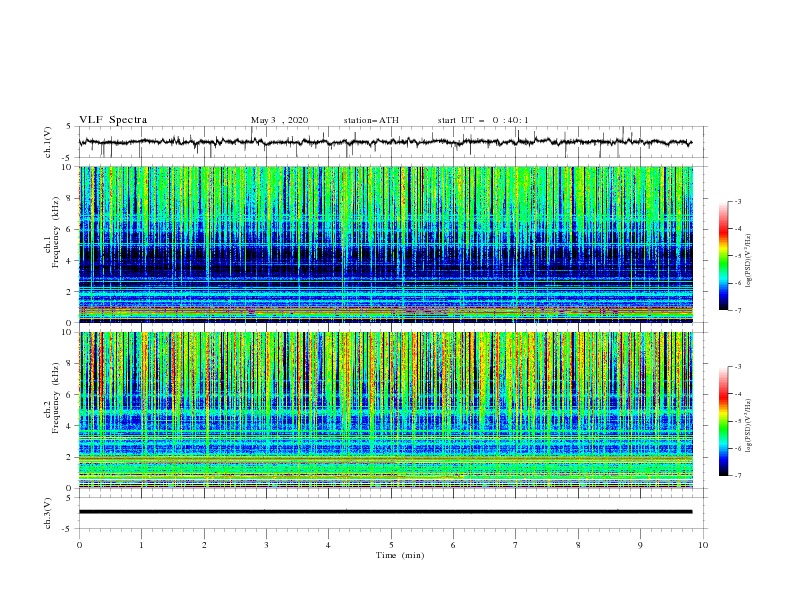Click the "10" tick on the time axis
792x612 pixels.
click(703, 545)
